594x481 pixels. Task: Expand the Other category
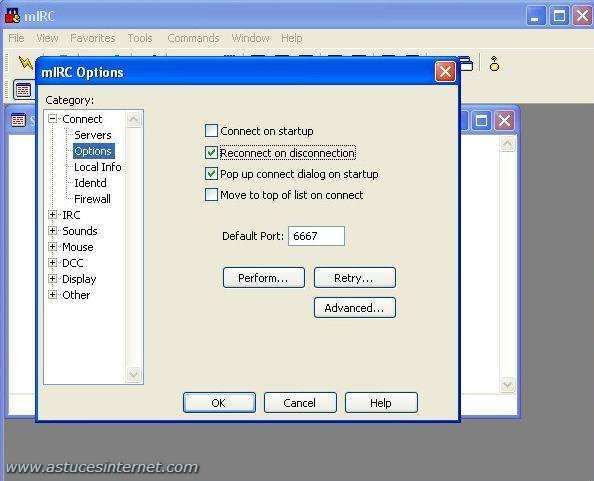pyautogui.click(x=53, y=295)
